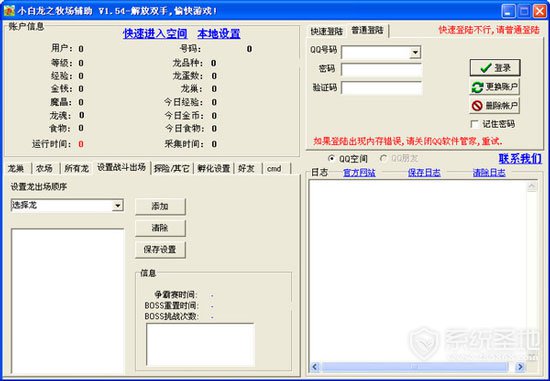
Task: Click the log vertical scrollbar up arrow
Action: (532, 187)
